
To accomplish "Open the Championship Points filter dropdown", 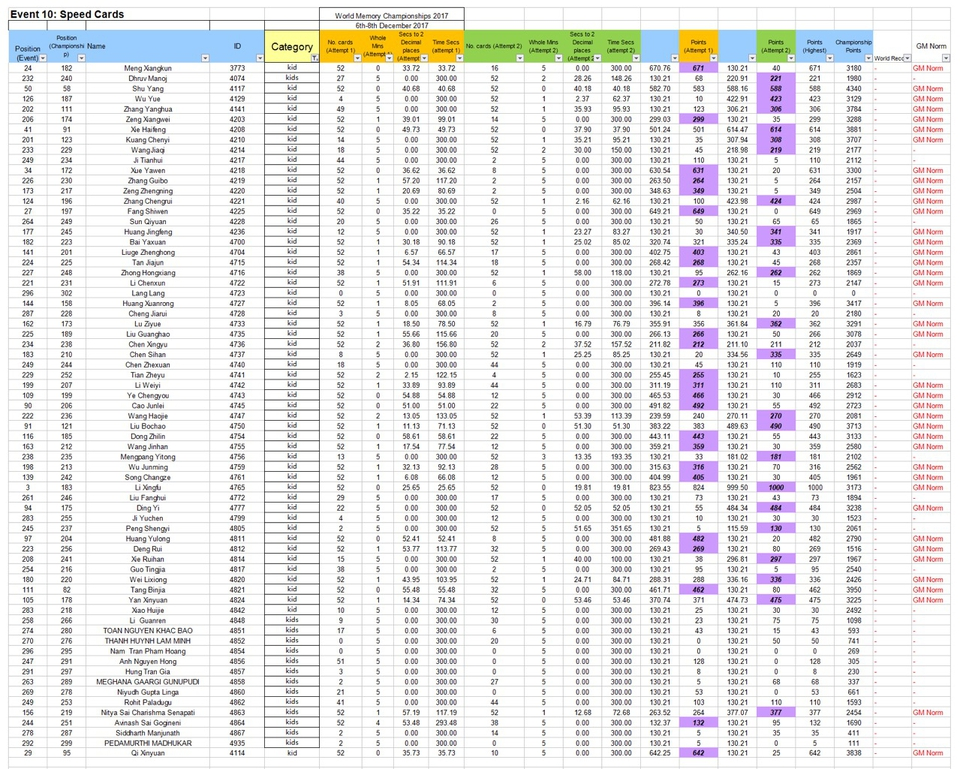I will (x=868, y=58).
